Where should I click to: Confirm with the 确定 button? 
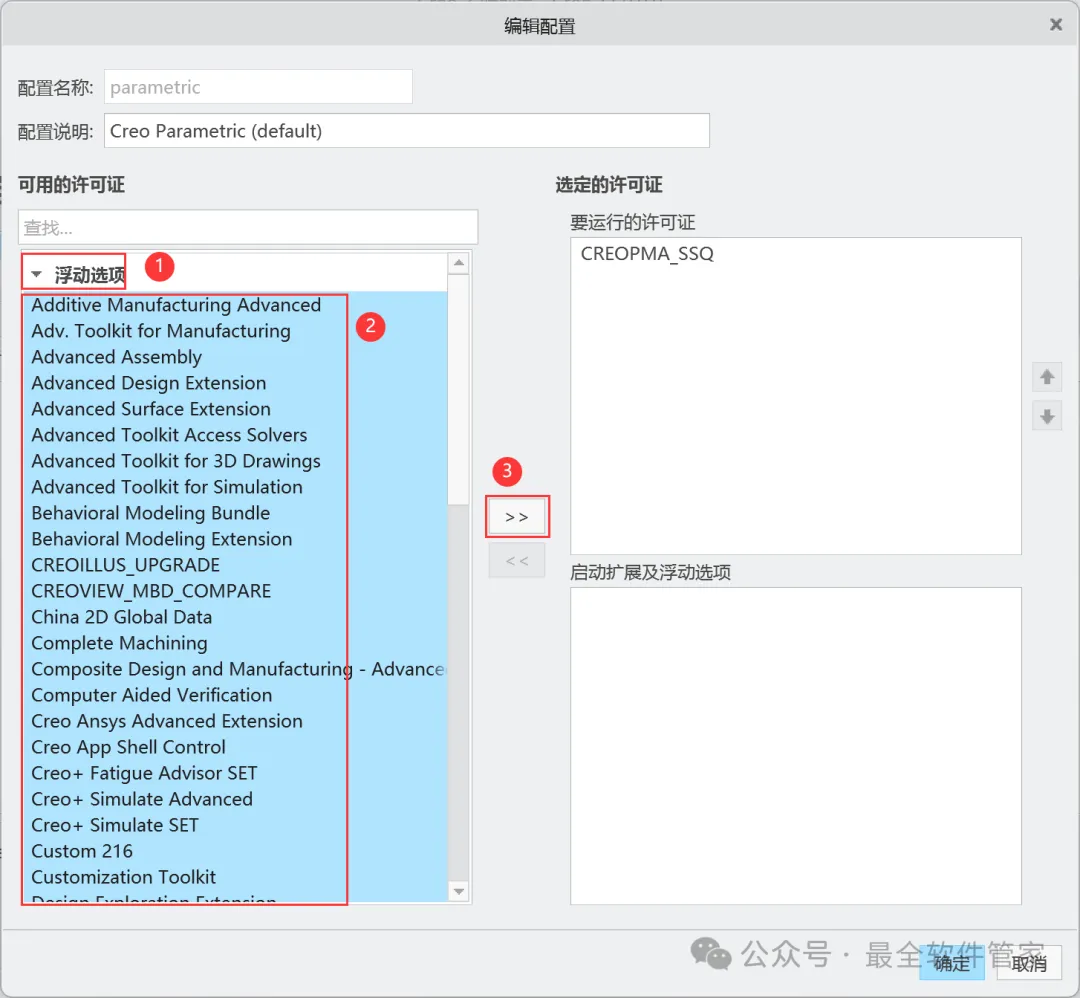952,963
